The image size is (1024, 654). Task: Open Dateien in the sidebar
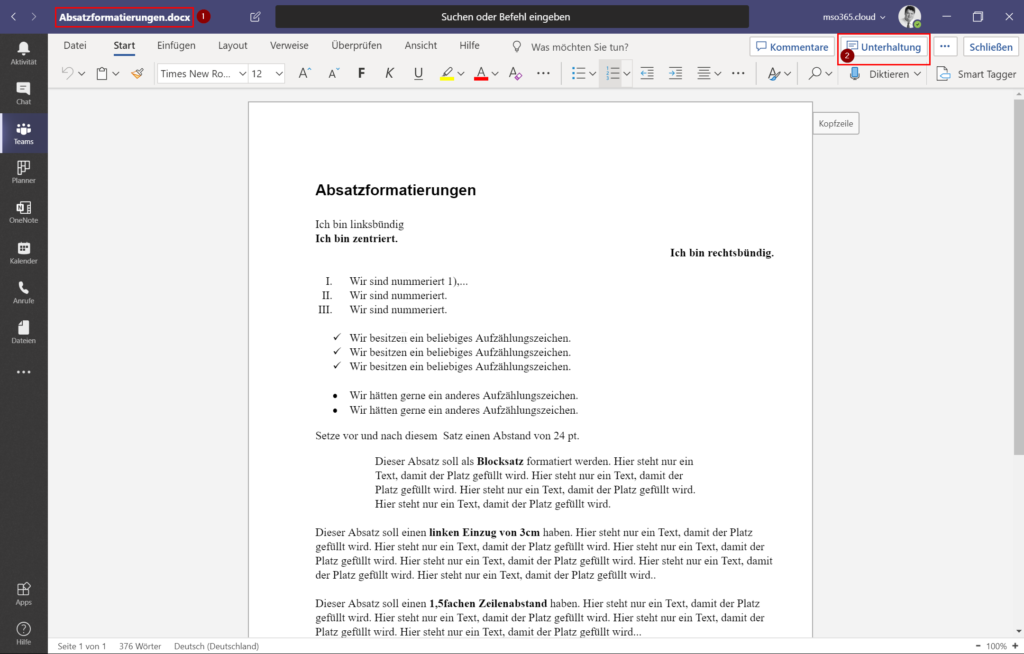point(24,333)
